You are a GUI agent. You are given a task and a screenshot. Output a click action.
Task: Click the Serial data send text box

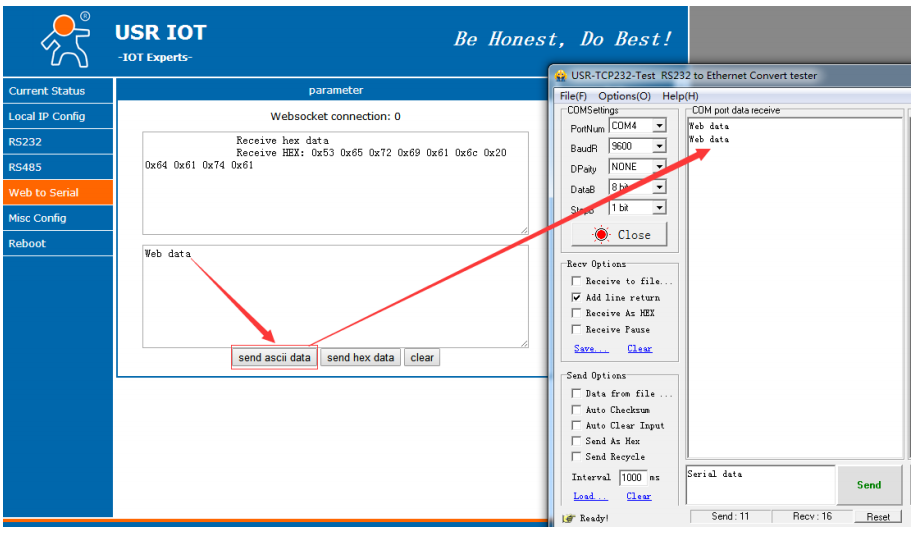click(x=760, y=485)
